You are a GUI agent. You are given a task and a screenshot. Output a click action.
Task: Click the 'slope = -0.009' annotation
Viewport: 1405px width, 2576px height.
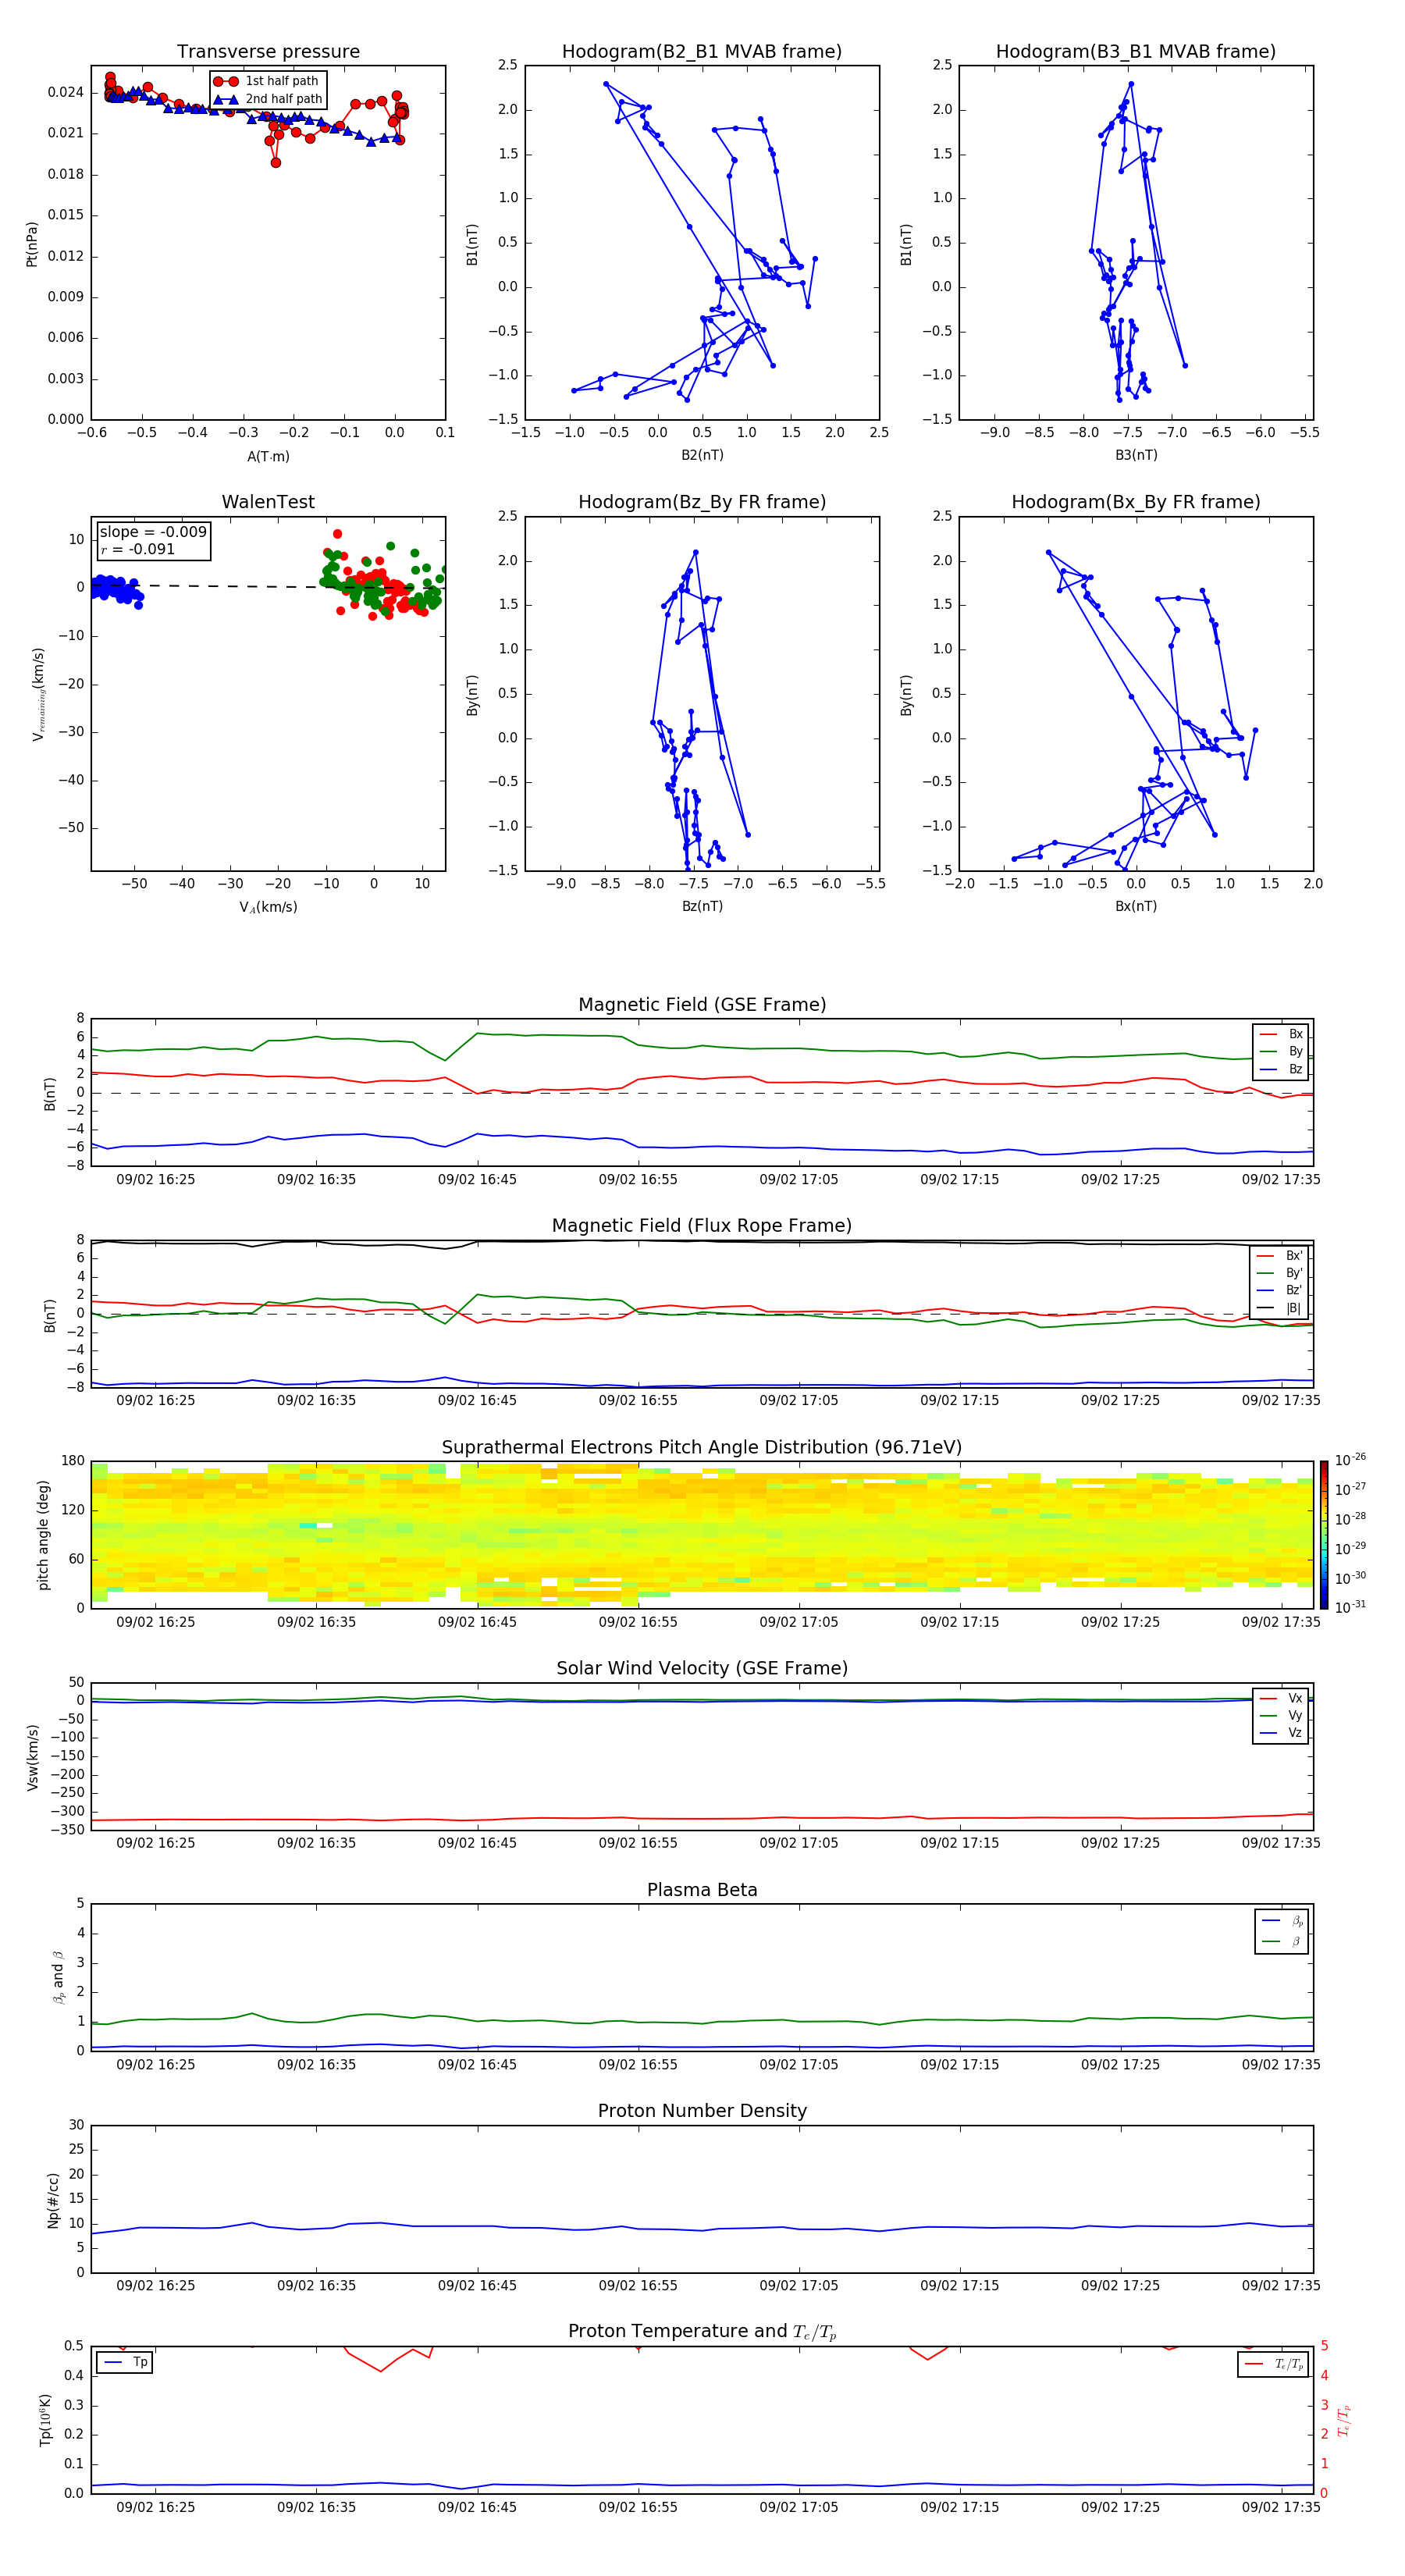[153, 532]
